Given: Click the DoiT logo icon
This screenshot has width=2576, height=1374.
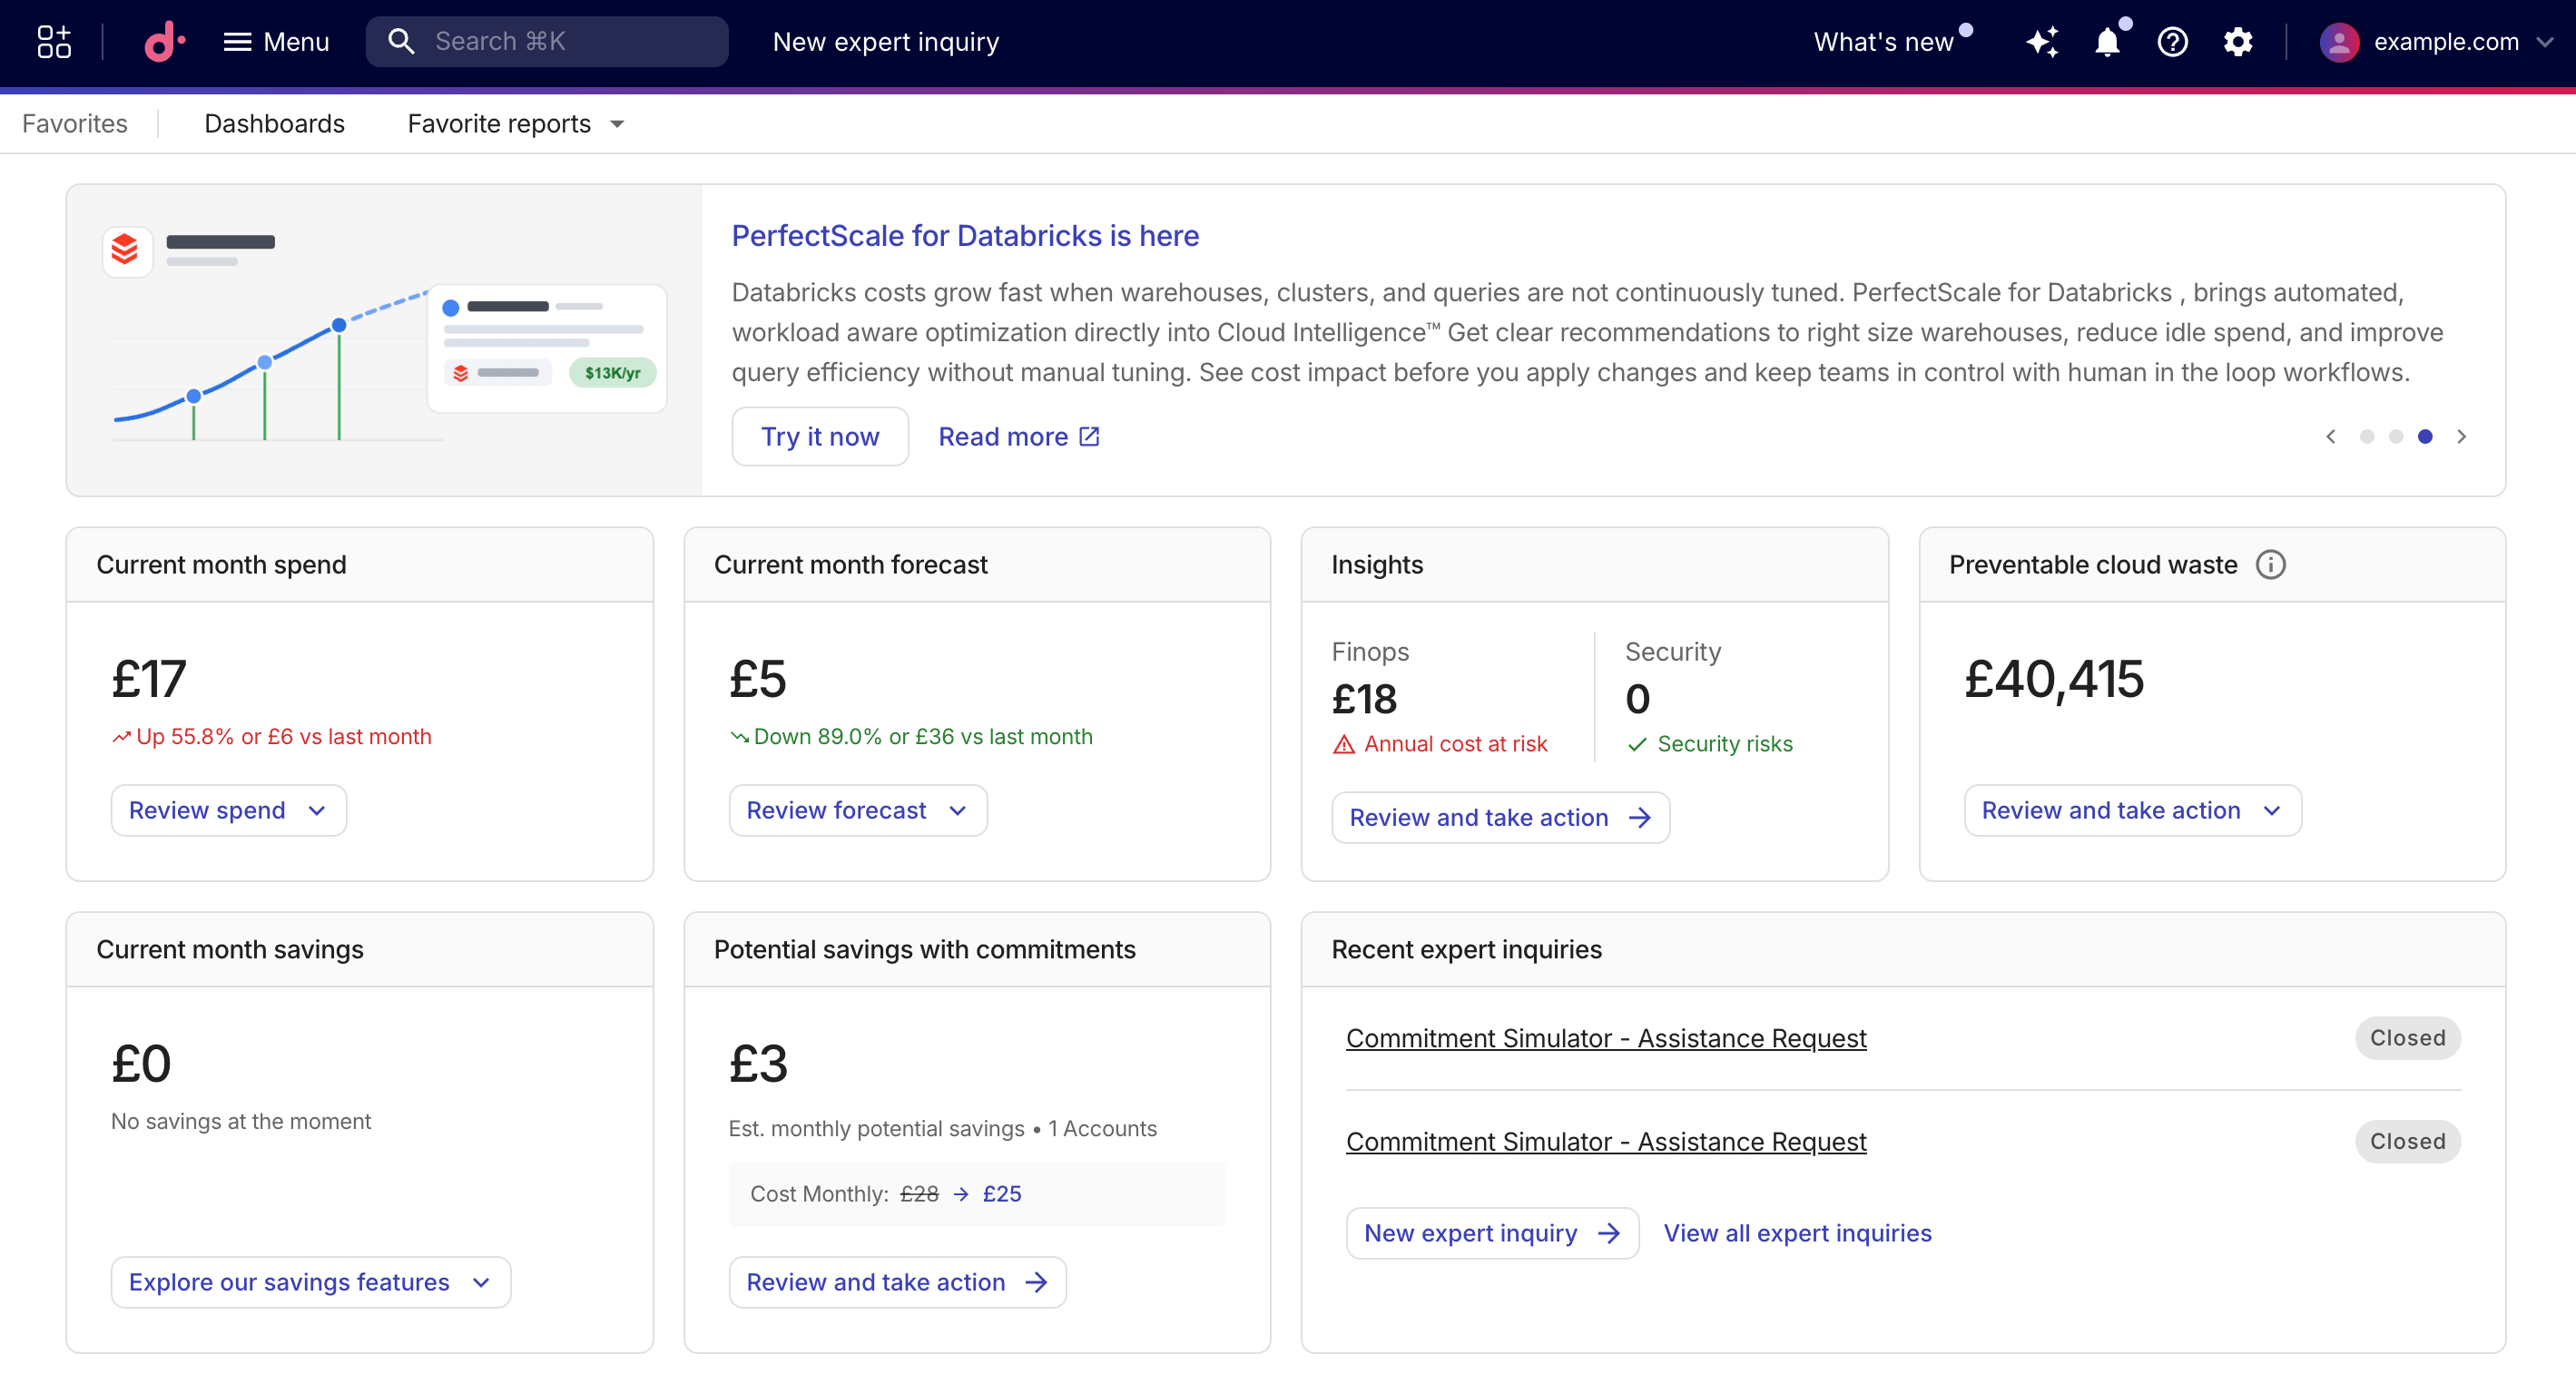Looking at the screenshot, I should (164, 42).
